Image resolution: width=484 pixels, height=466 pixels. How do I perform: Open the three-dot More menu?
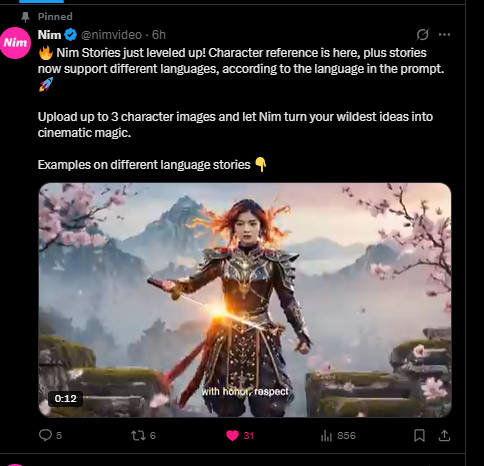[x=444, y=34]
